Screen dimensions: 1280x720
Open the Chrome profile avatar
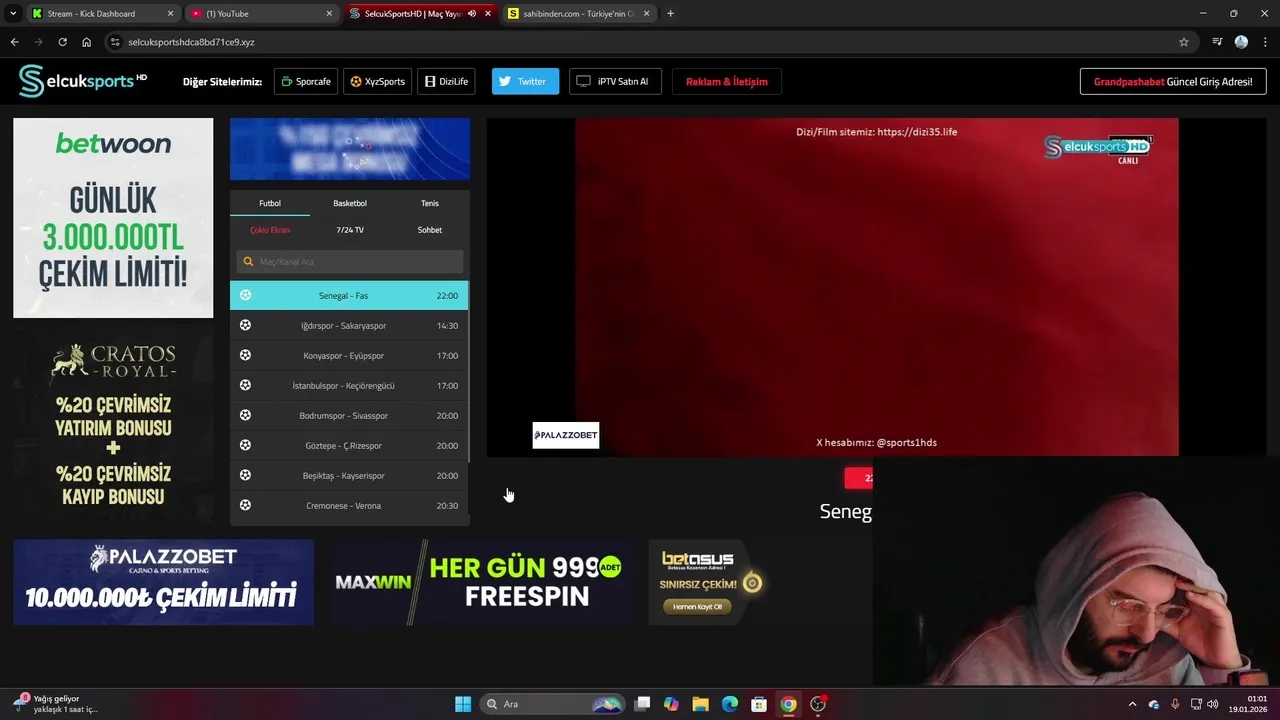pyautogui.click(x=1241, y=42)
